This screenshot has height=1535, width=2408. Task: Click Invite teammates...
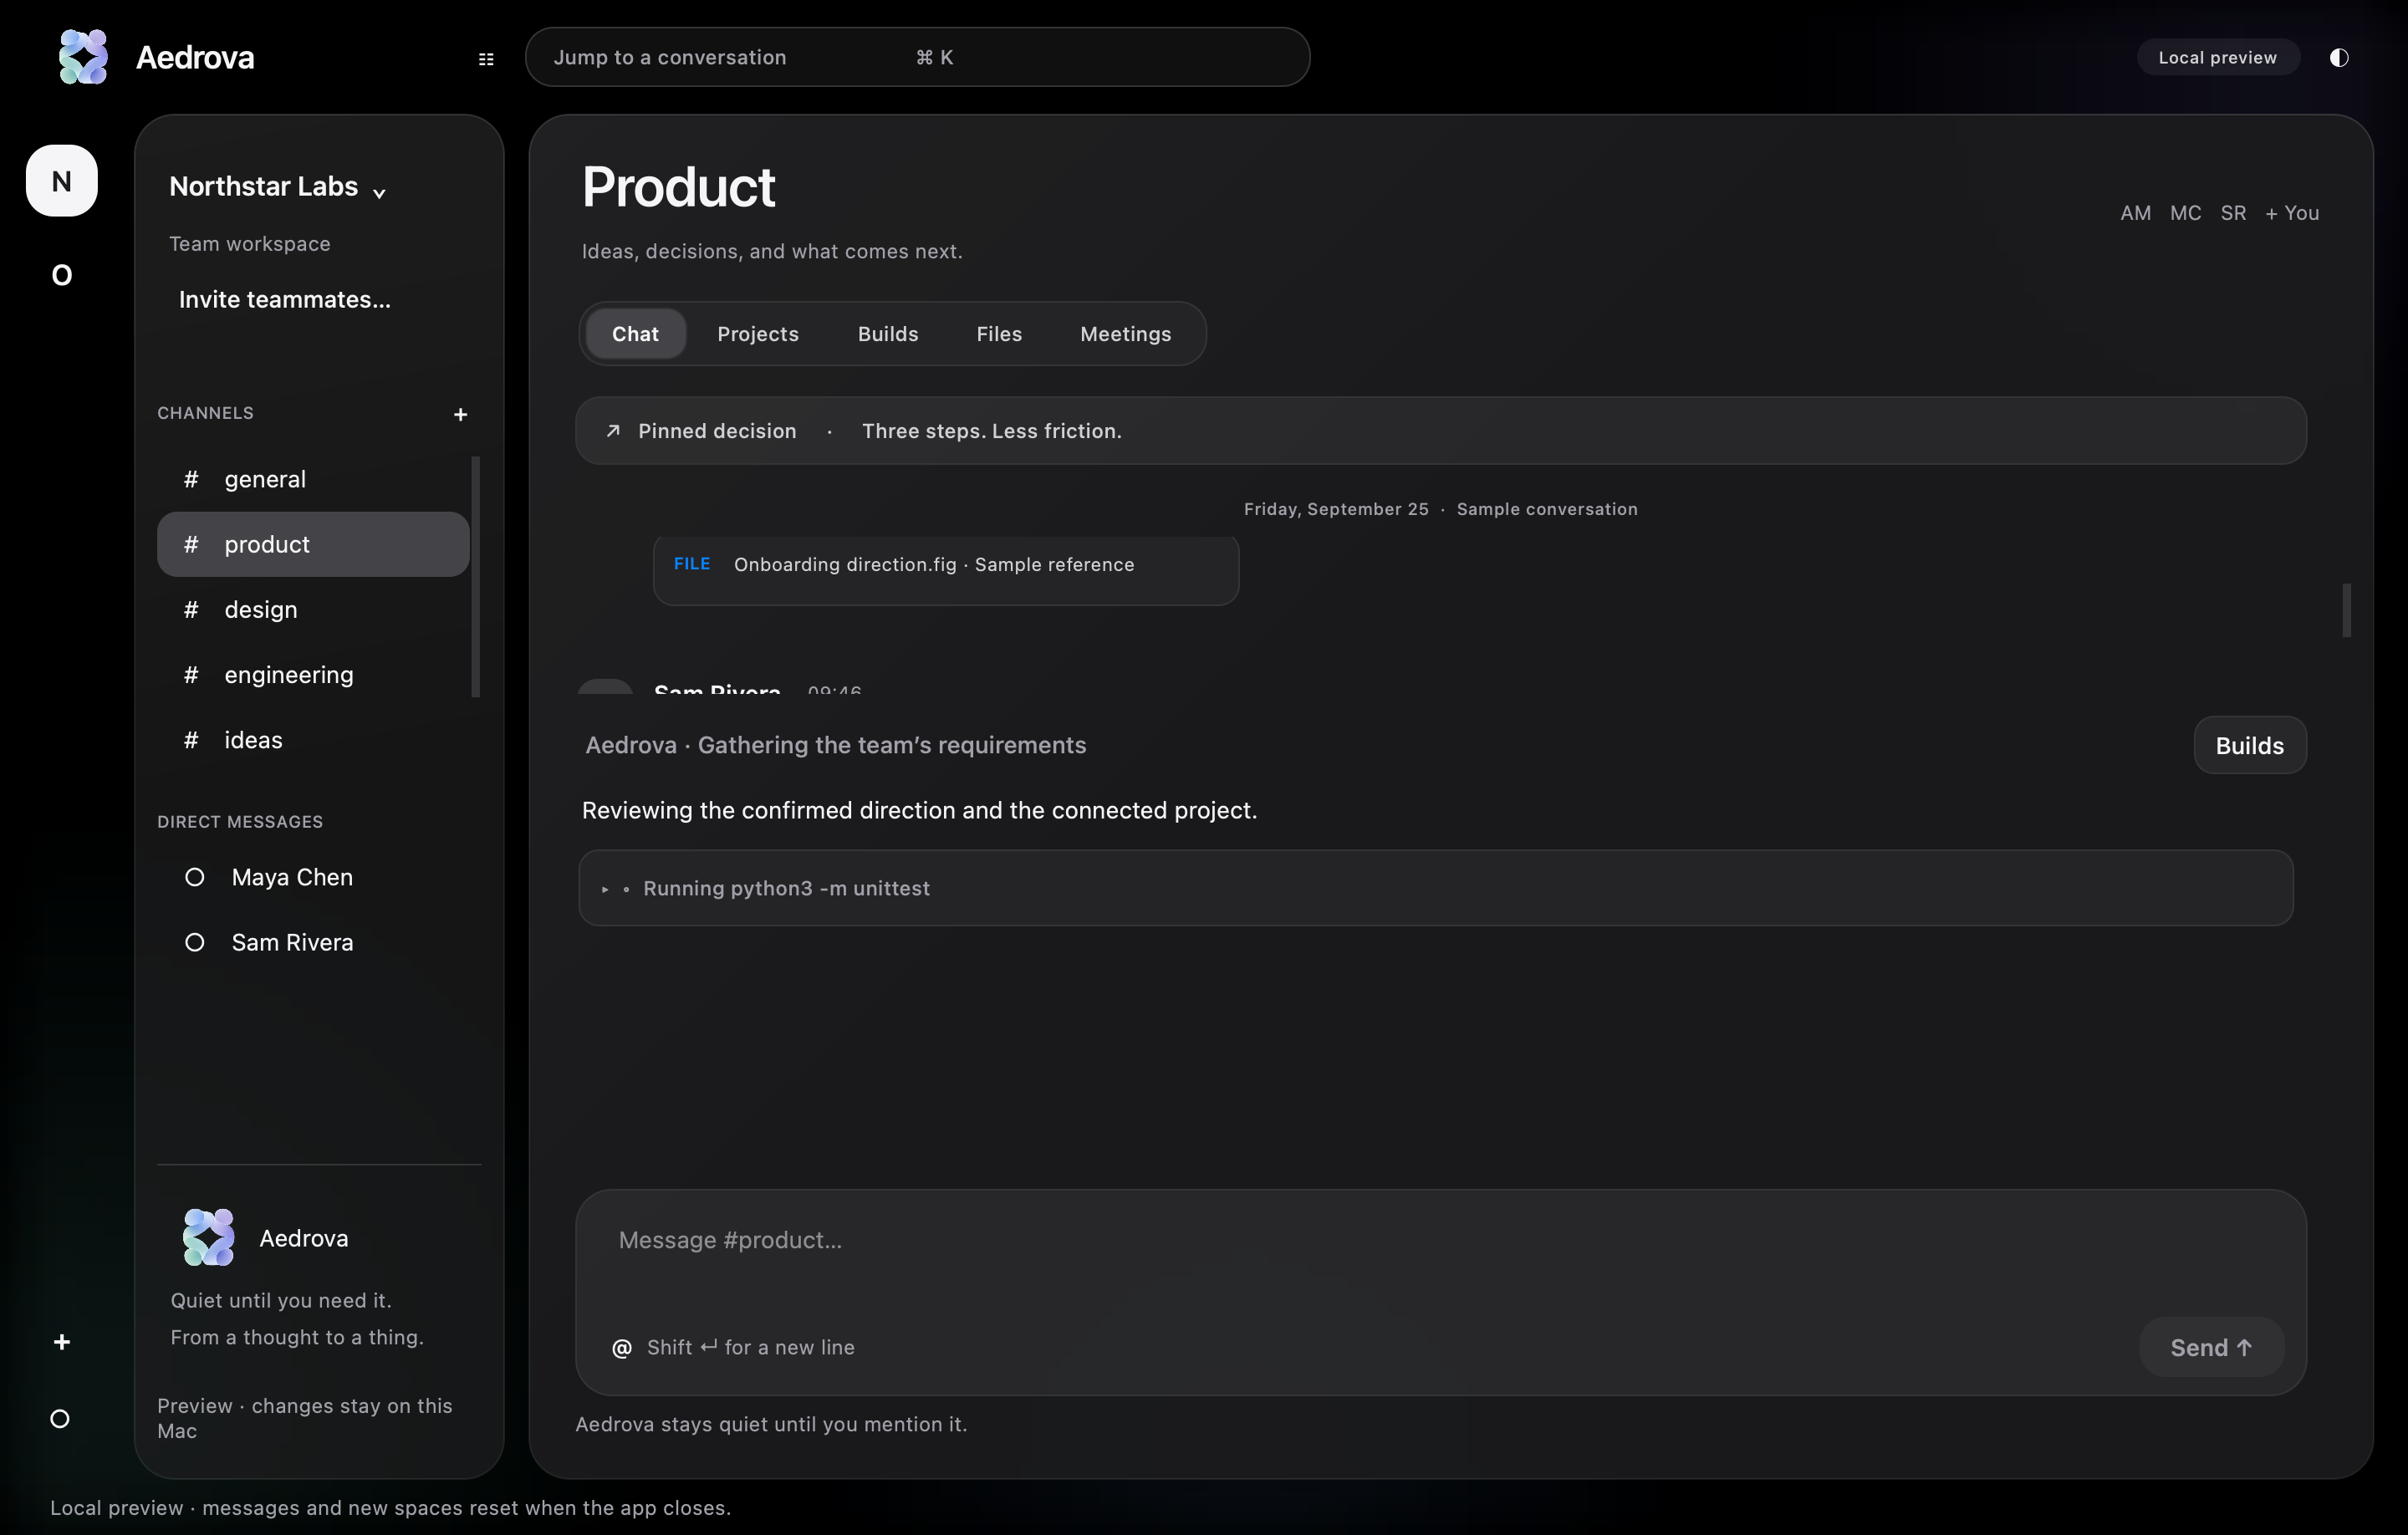click(285, 300)
